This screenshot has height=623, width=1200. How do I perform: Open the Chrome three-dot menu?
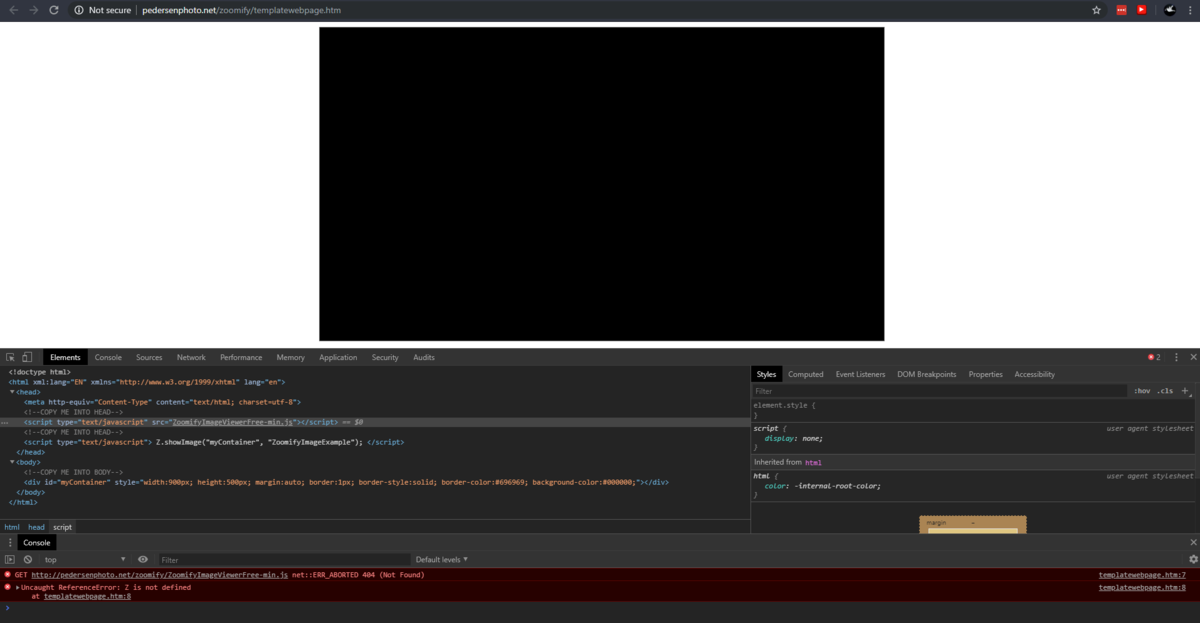1190,10
